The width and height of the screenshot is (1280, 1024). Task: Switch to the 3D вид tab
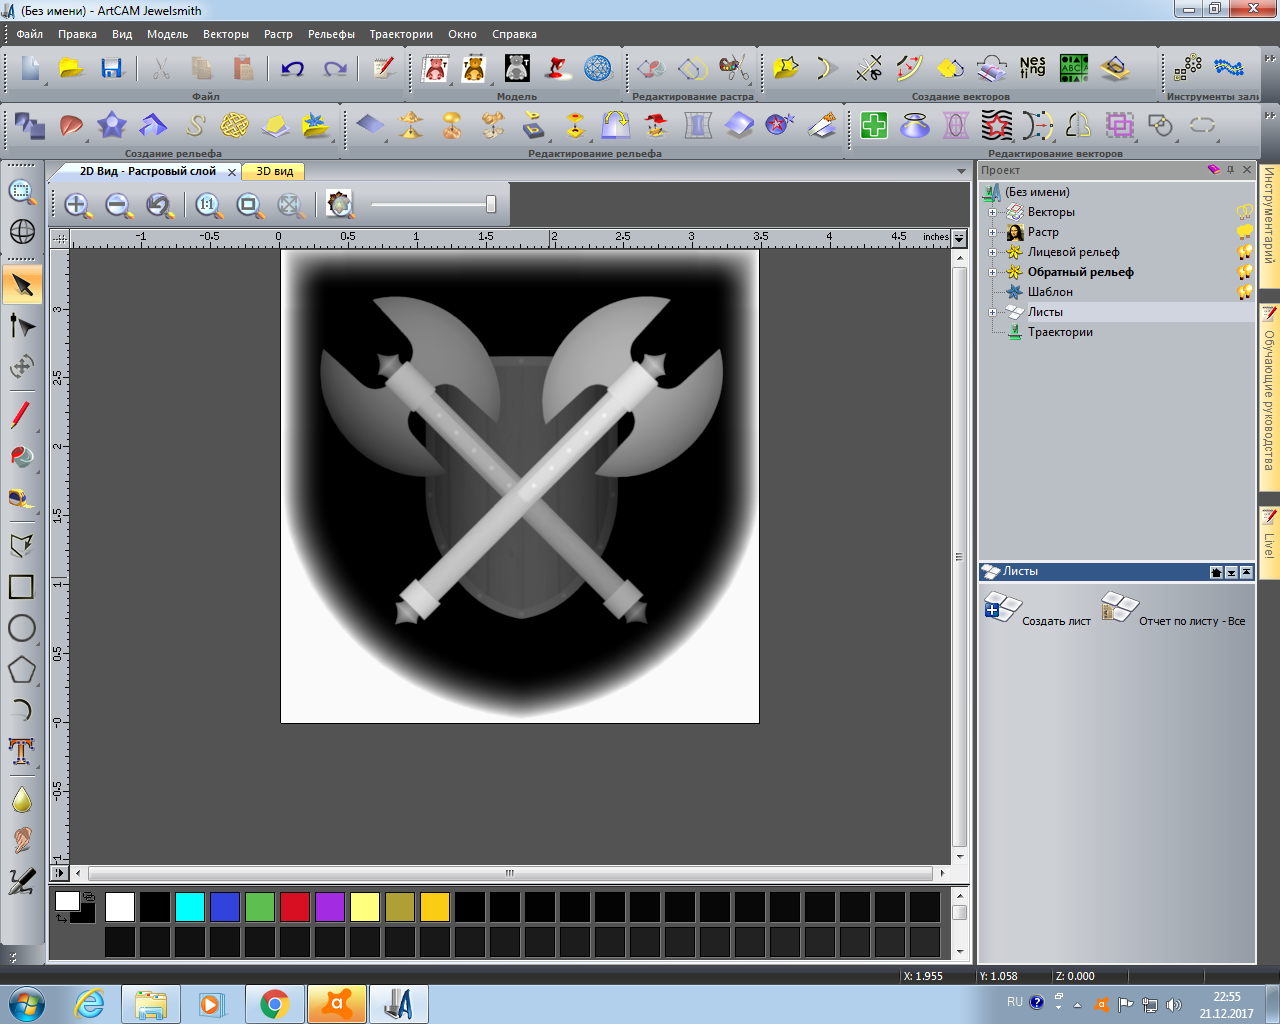(x=274, y=171)
